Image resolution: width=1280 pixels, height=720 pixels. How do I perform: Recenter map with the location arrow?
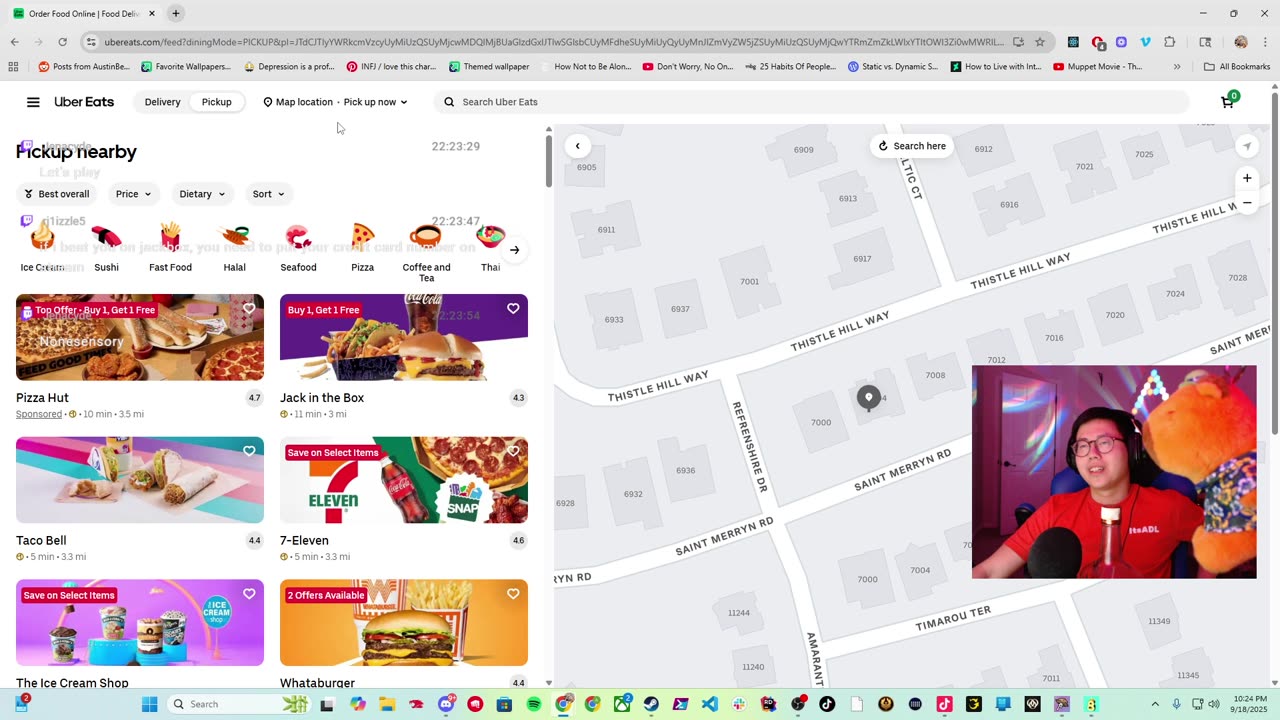pos(1246,146)
